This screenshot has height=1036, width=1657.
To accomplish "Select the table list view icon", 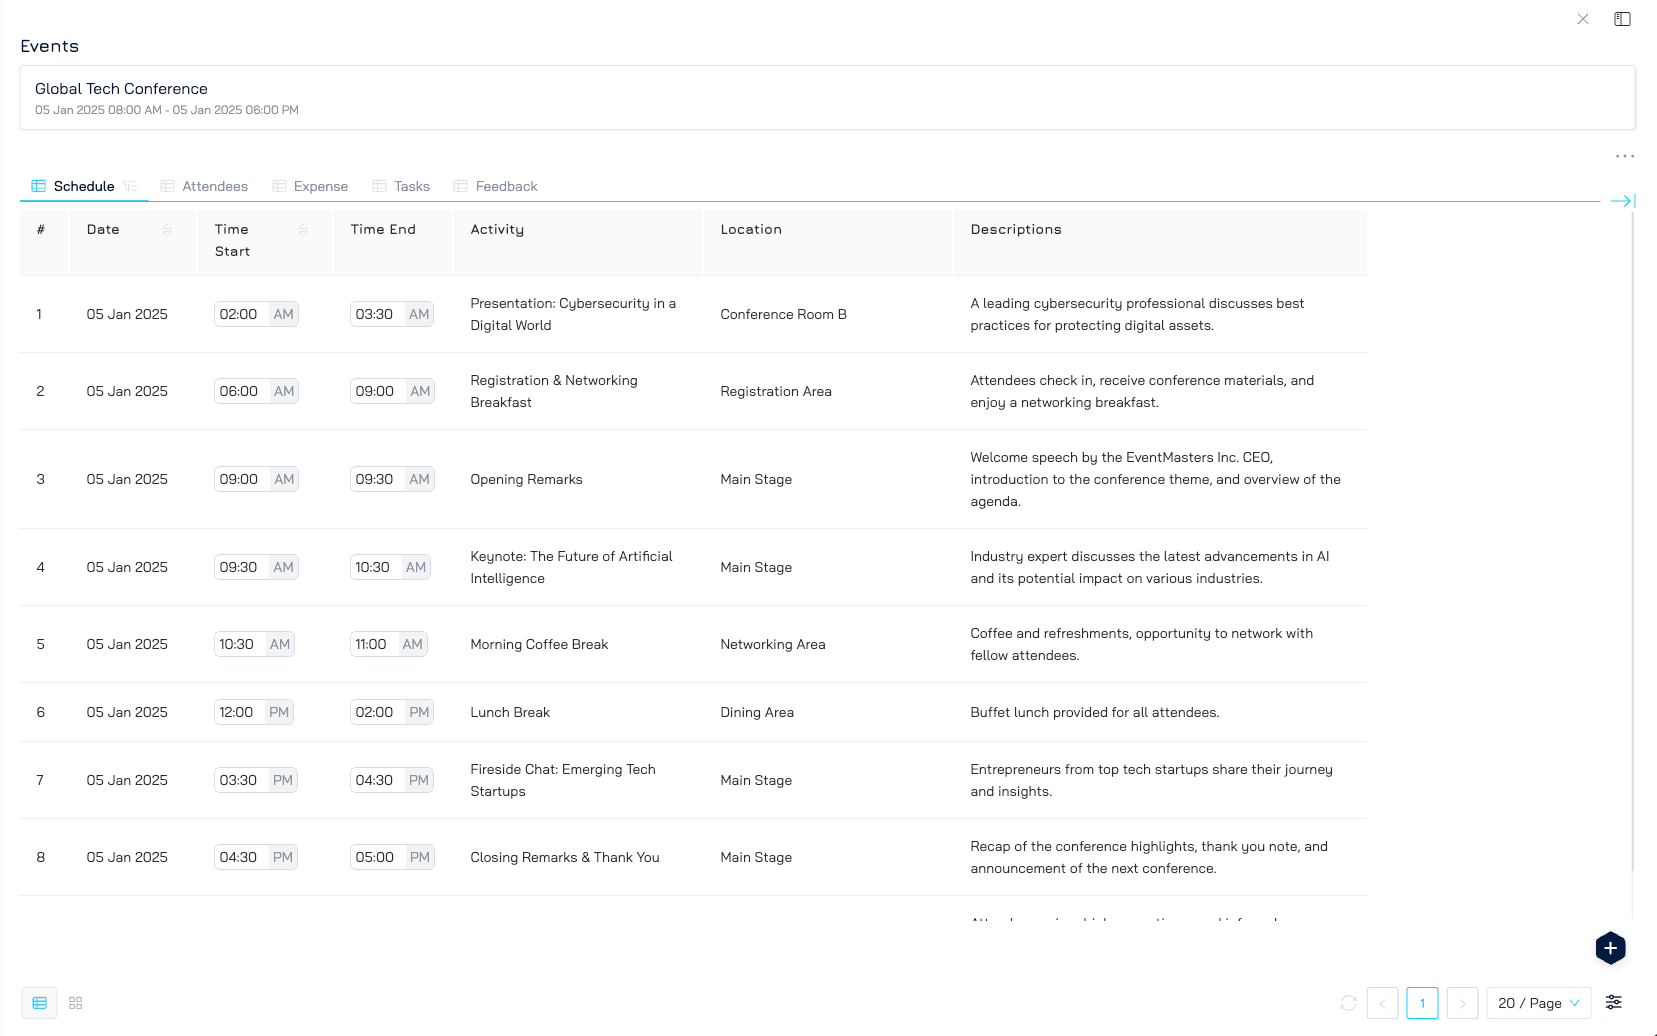I will tap(40, 1003).
